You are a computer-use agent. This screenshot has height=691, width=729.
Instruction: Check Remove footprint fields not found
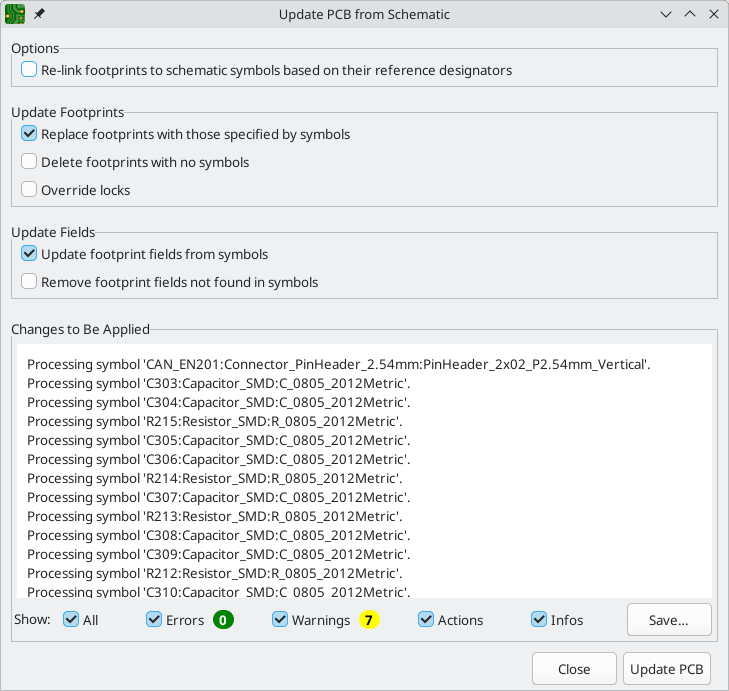[29, 282]
